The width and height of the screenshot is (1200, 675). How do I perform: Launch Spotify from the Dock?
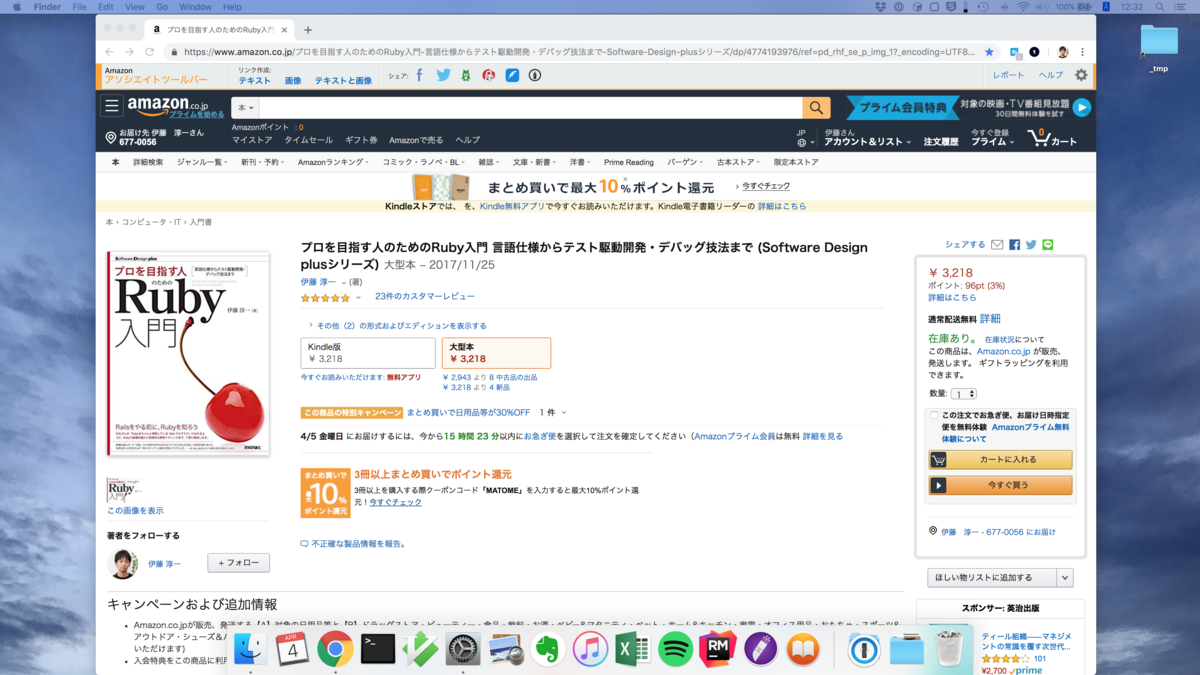676,650
